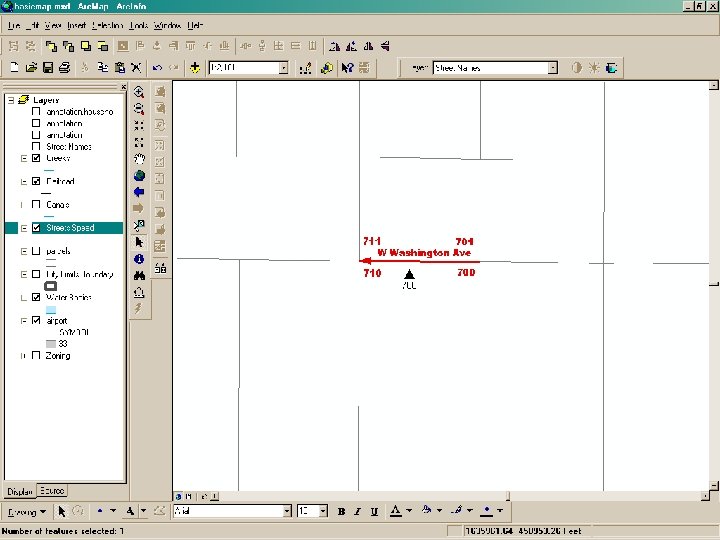Screen dimensions: 720x540
Task: Select the Zoom In tool
Action: 139,92
